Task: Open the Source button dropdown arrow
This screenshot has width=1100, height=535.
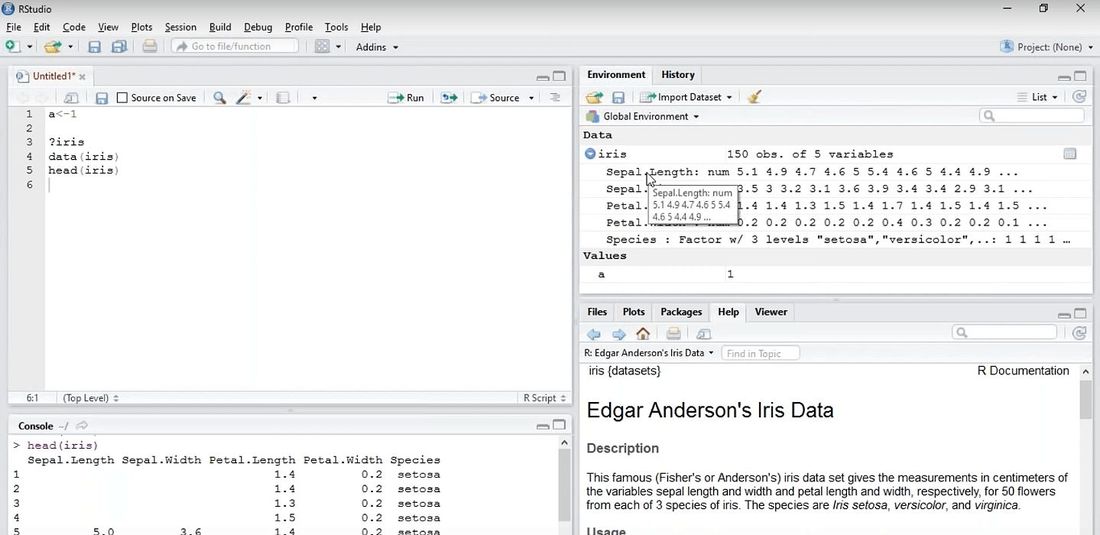Action: (x=531, y=98)
